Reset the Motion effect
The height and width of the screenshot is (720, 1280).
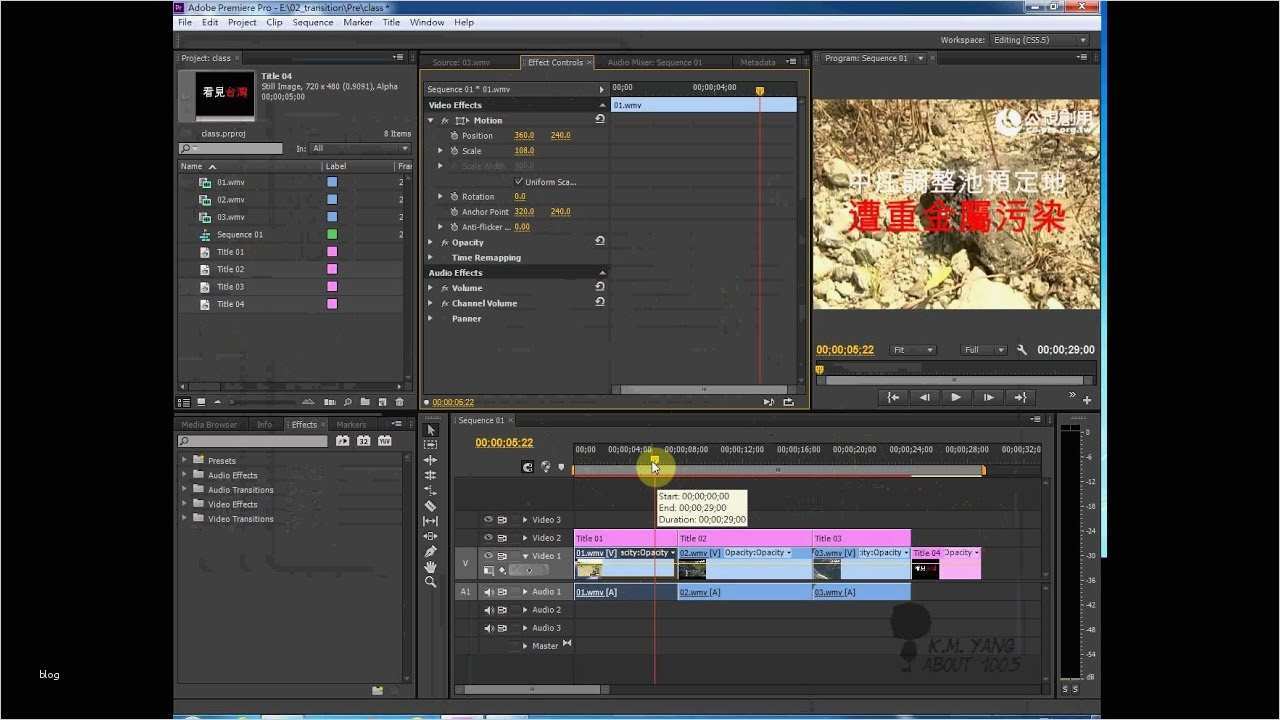[x=600, y=120]
